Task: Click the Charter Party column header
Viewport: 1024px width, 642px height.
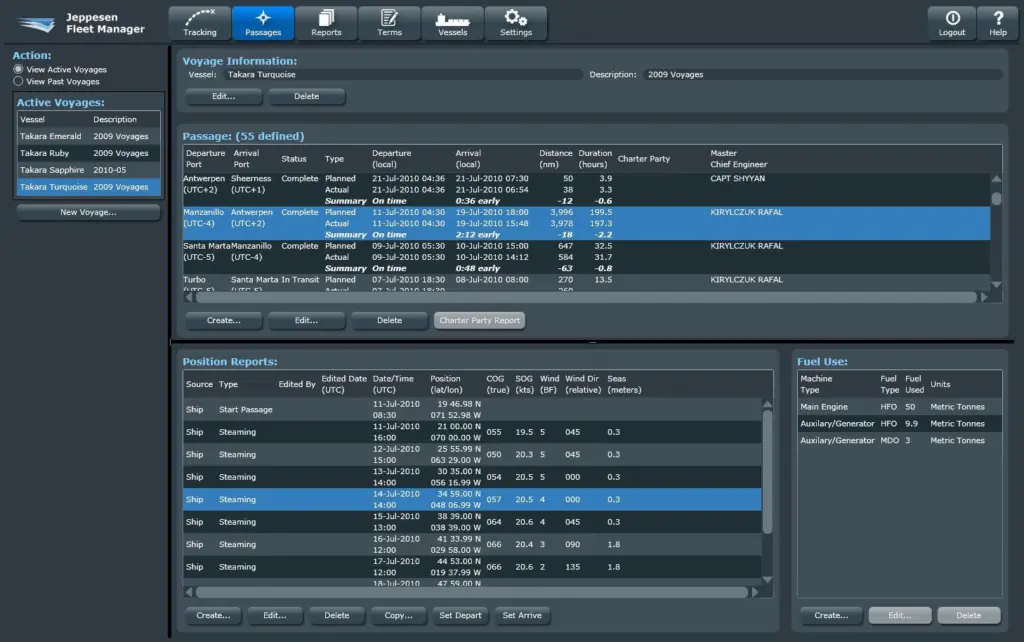Action: click(644, 159)
